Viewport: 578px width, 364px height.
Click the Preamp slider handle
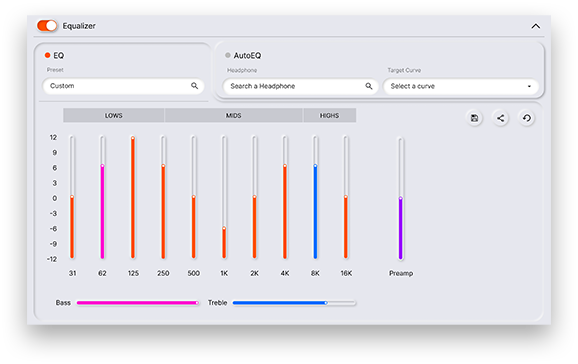click(x=400, y=198)
